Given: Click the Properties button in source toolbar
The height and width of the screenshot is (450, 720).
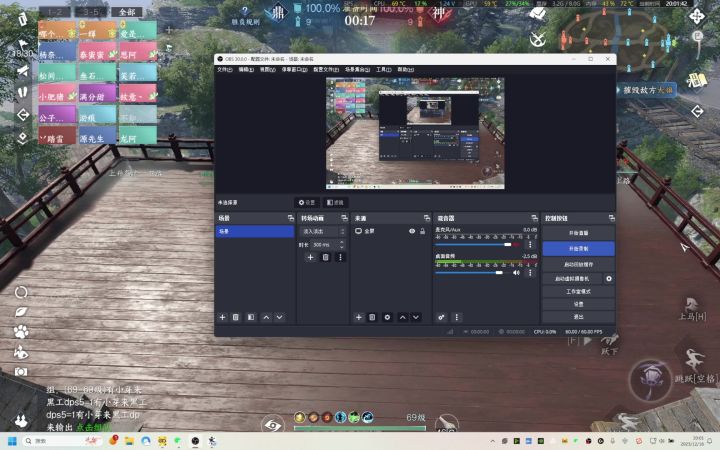Looking at the screenshot, I should [307, 202].
